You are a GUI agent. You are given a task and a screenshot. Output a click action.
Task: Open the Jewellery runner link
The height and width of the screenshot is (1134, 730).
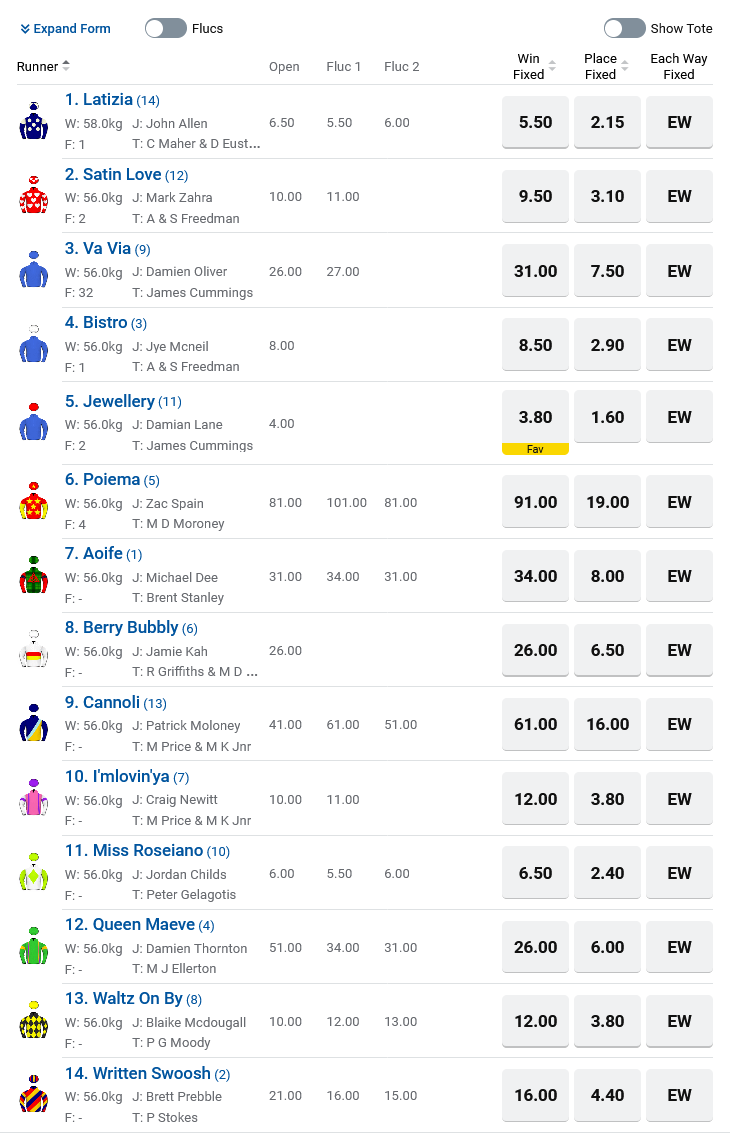[x=118, y=401]
